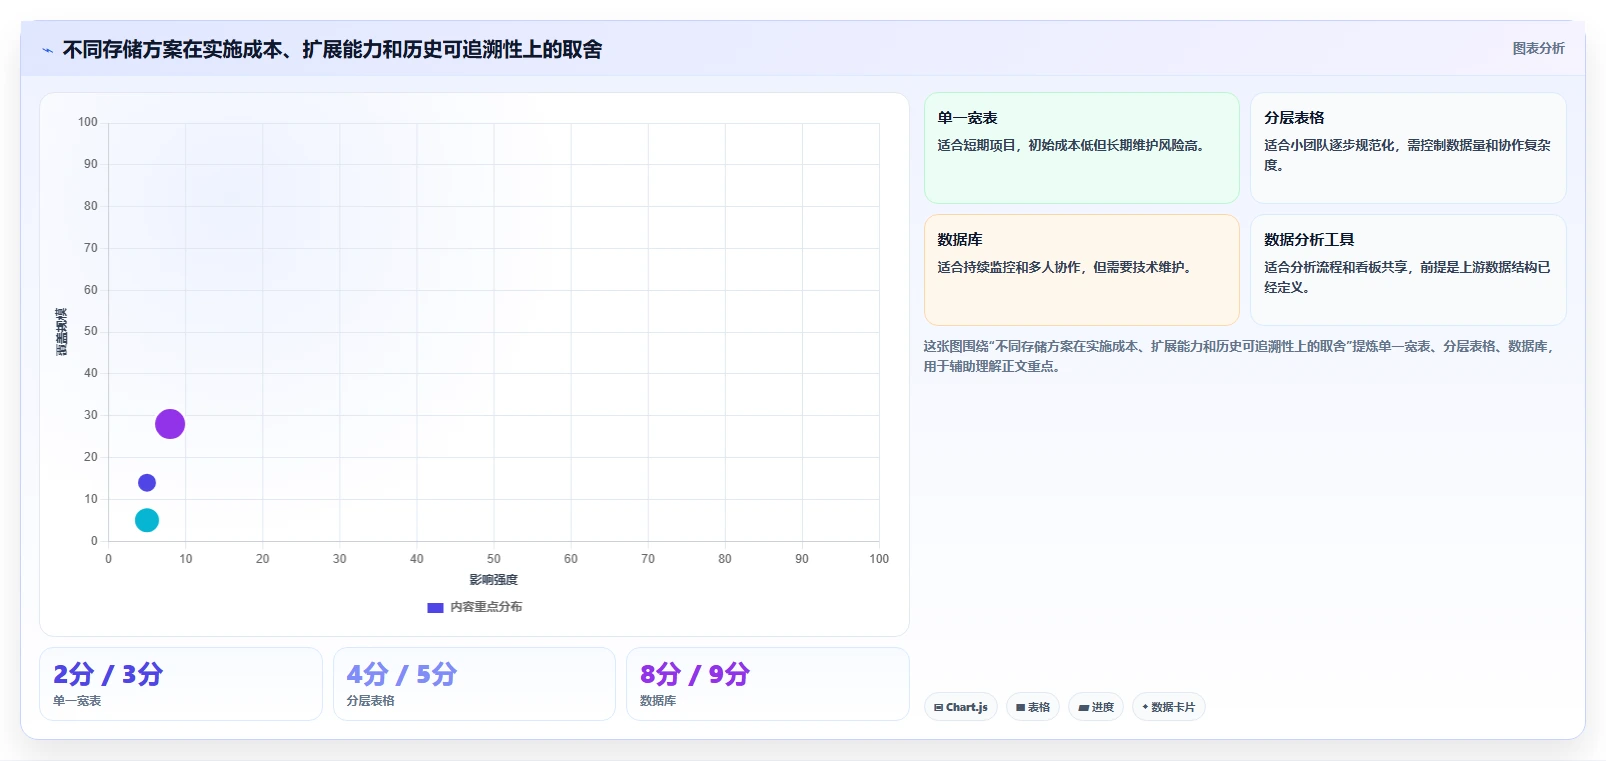Click the 进度 tag icon
Image resolution: width=1606 pixels, height=761 pixels.
[x=1083, y=707]
